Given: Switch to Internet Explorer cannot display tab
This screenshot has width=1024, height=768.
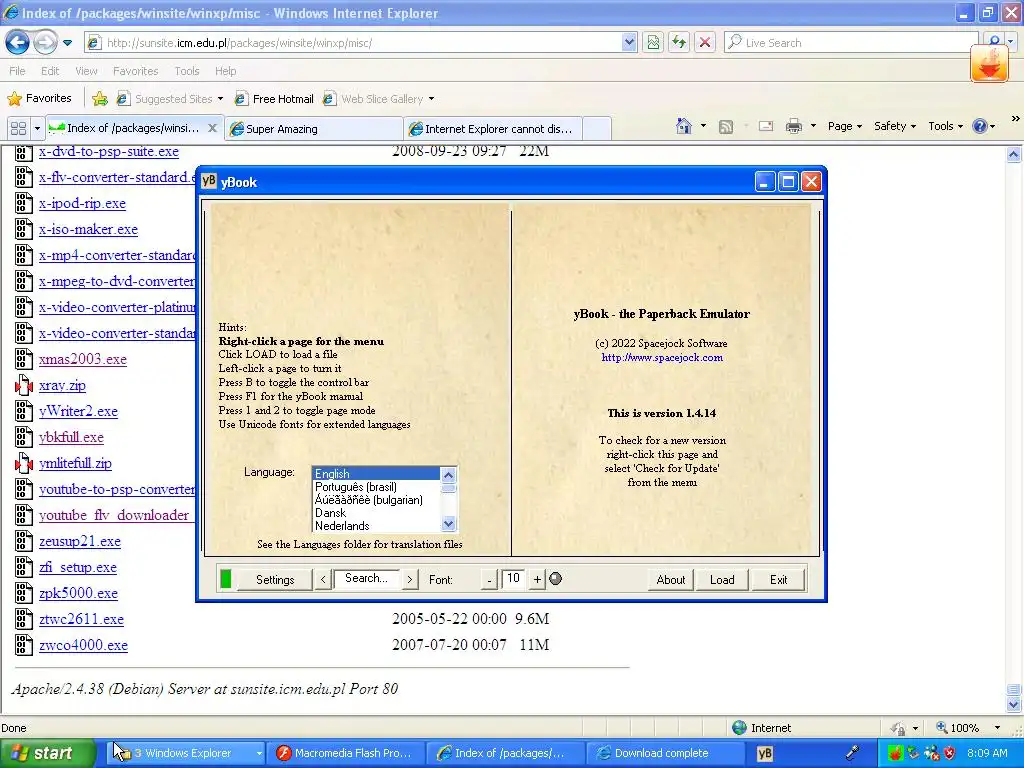Looking at the screenshot, I should click(492, 129).
